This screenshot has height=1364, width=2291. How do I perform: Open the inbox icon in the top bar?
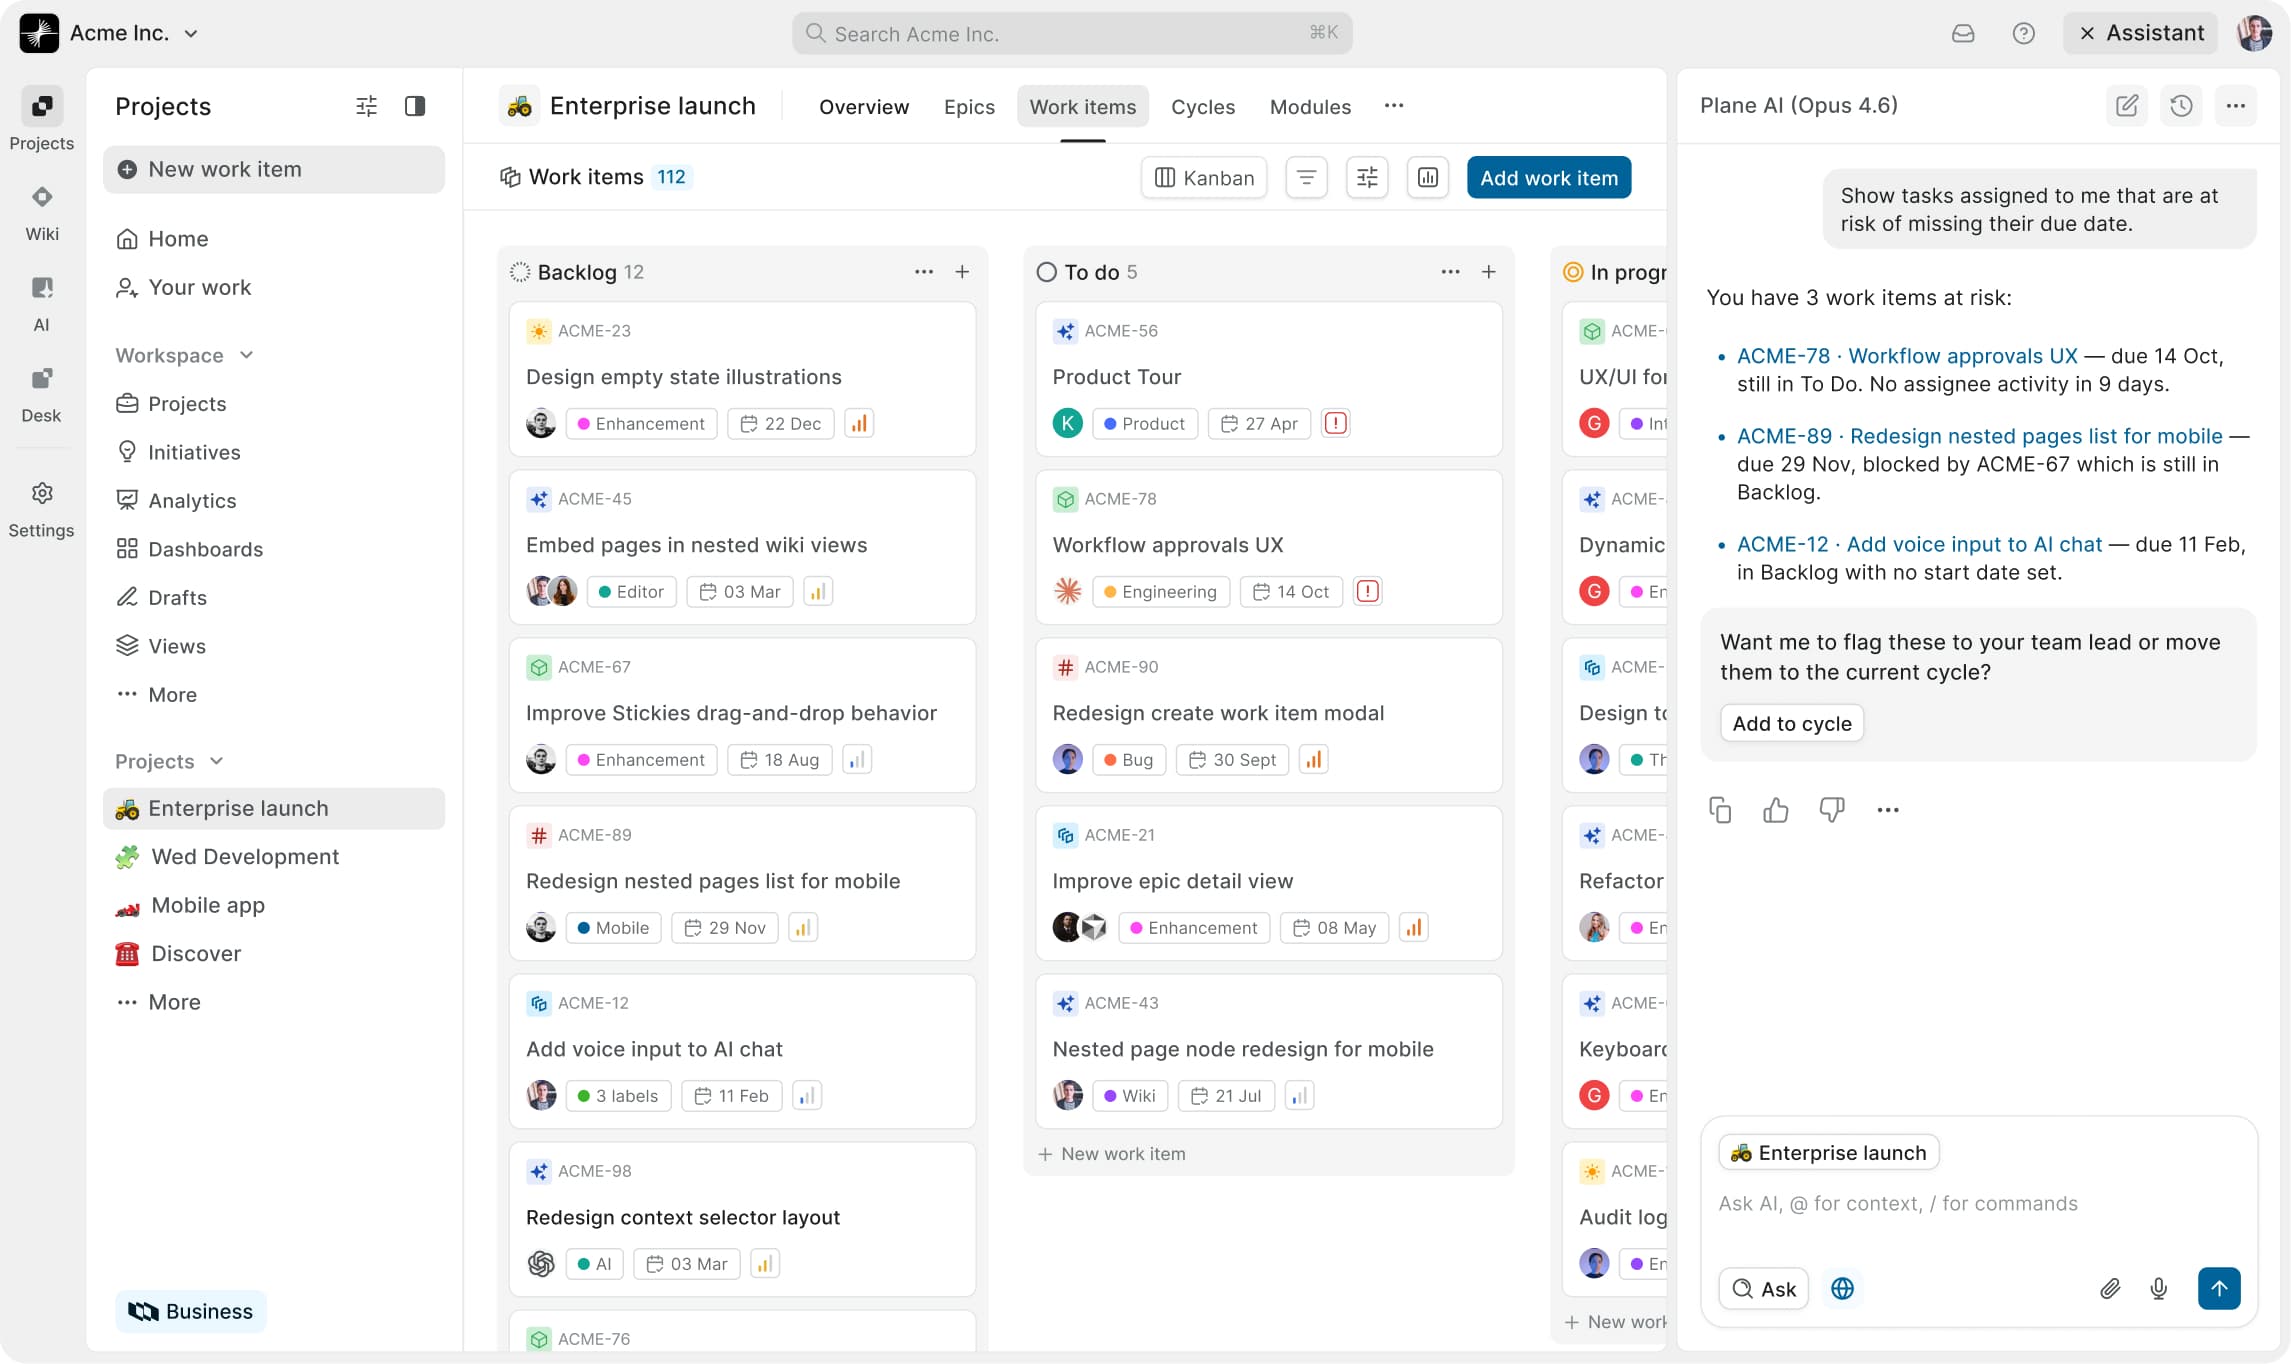(1963, 33)
